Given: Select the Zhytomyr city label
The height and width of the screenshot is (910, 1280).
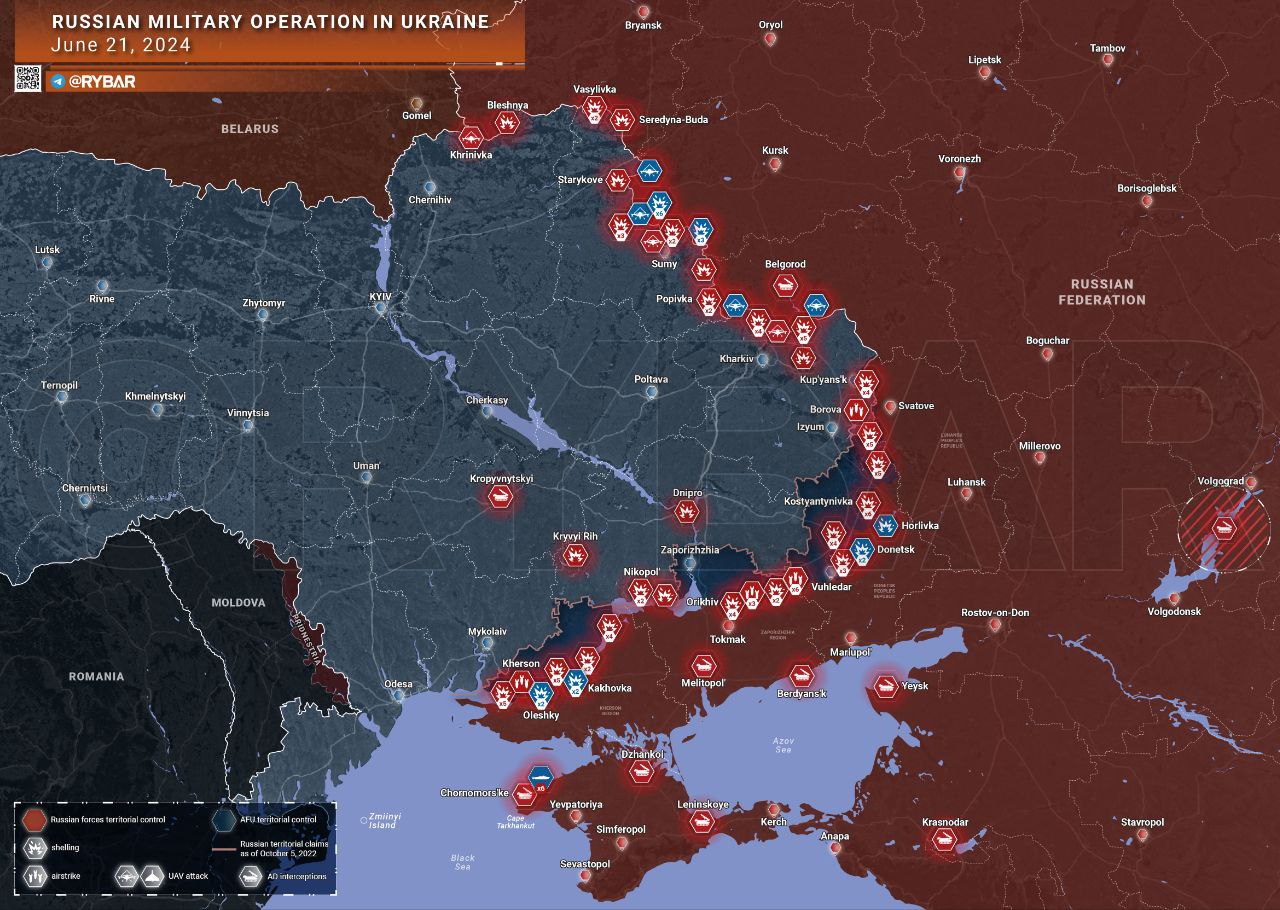Looking at the screenshot, I should (264, 302).
